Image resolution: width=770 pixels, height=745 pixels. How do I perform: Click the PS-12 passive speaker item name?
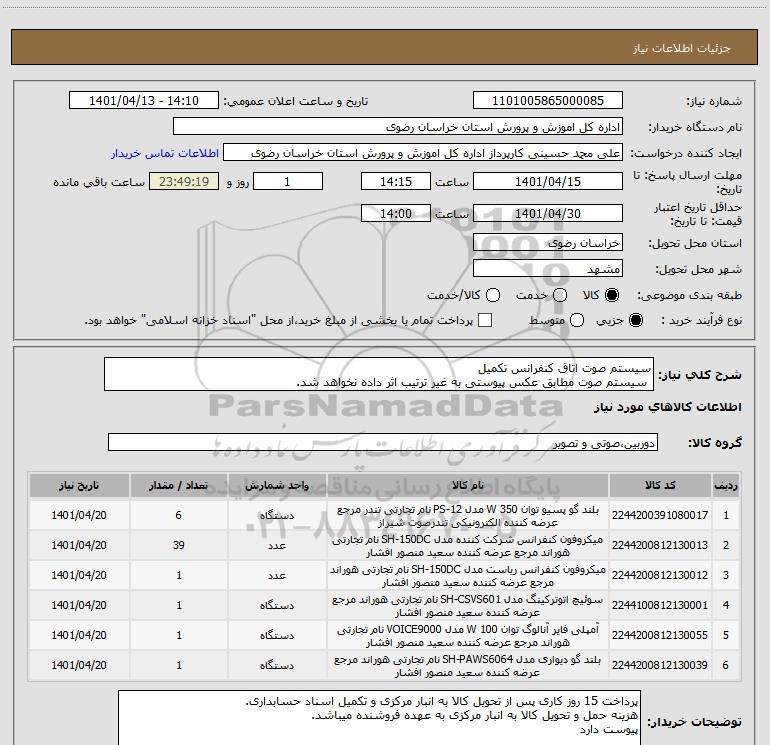[468, 516]
